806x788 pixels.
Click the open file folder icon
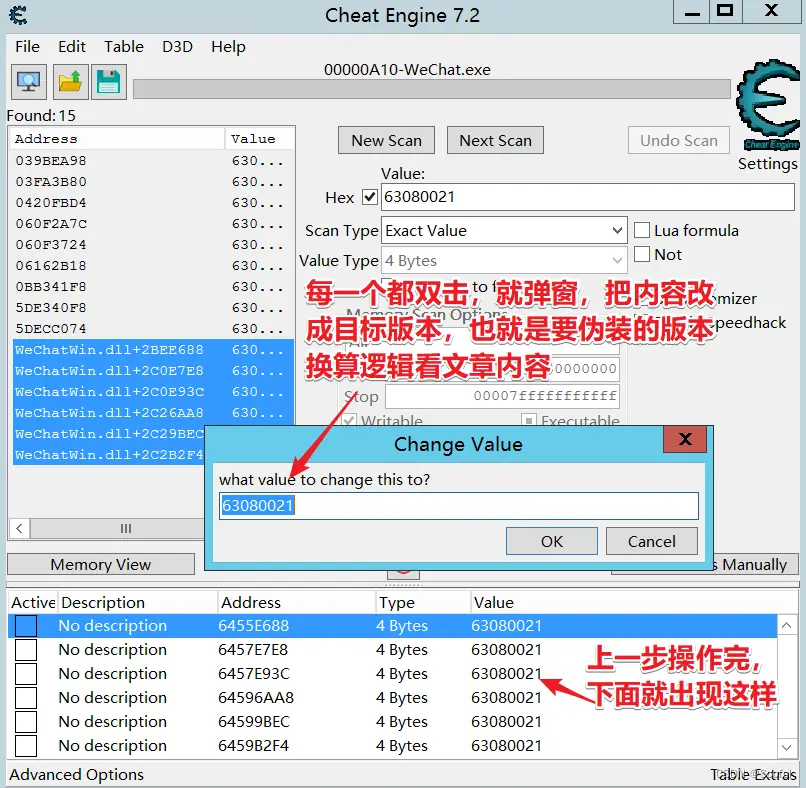[69, 81]
